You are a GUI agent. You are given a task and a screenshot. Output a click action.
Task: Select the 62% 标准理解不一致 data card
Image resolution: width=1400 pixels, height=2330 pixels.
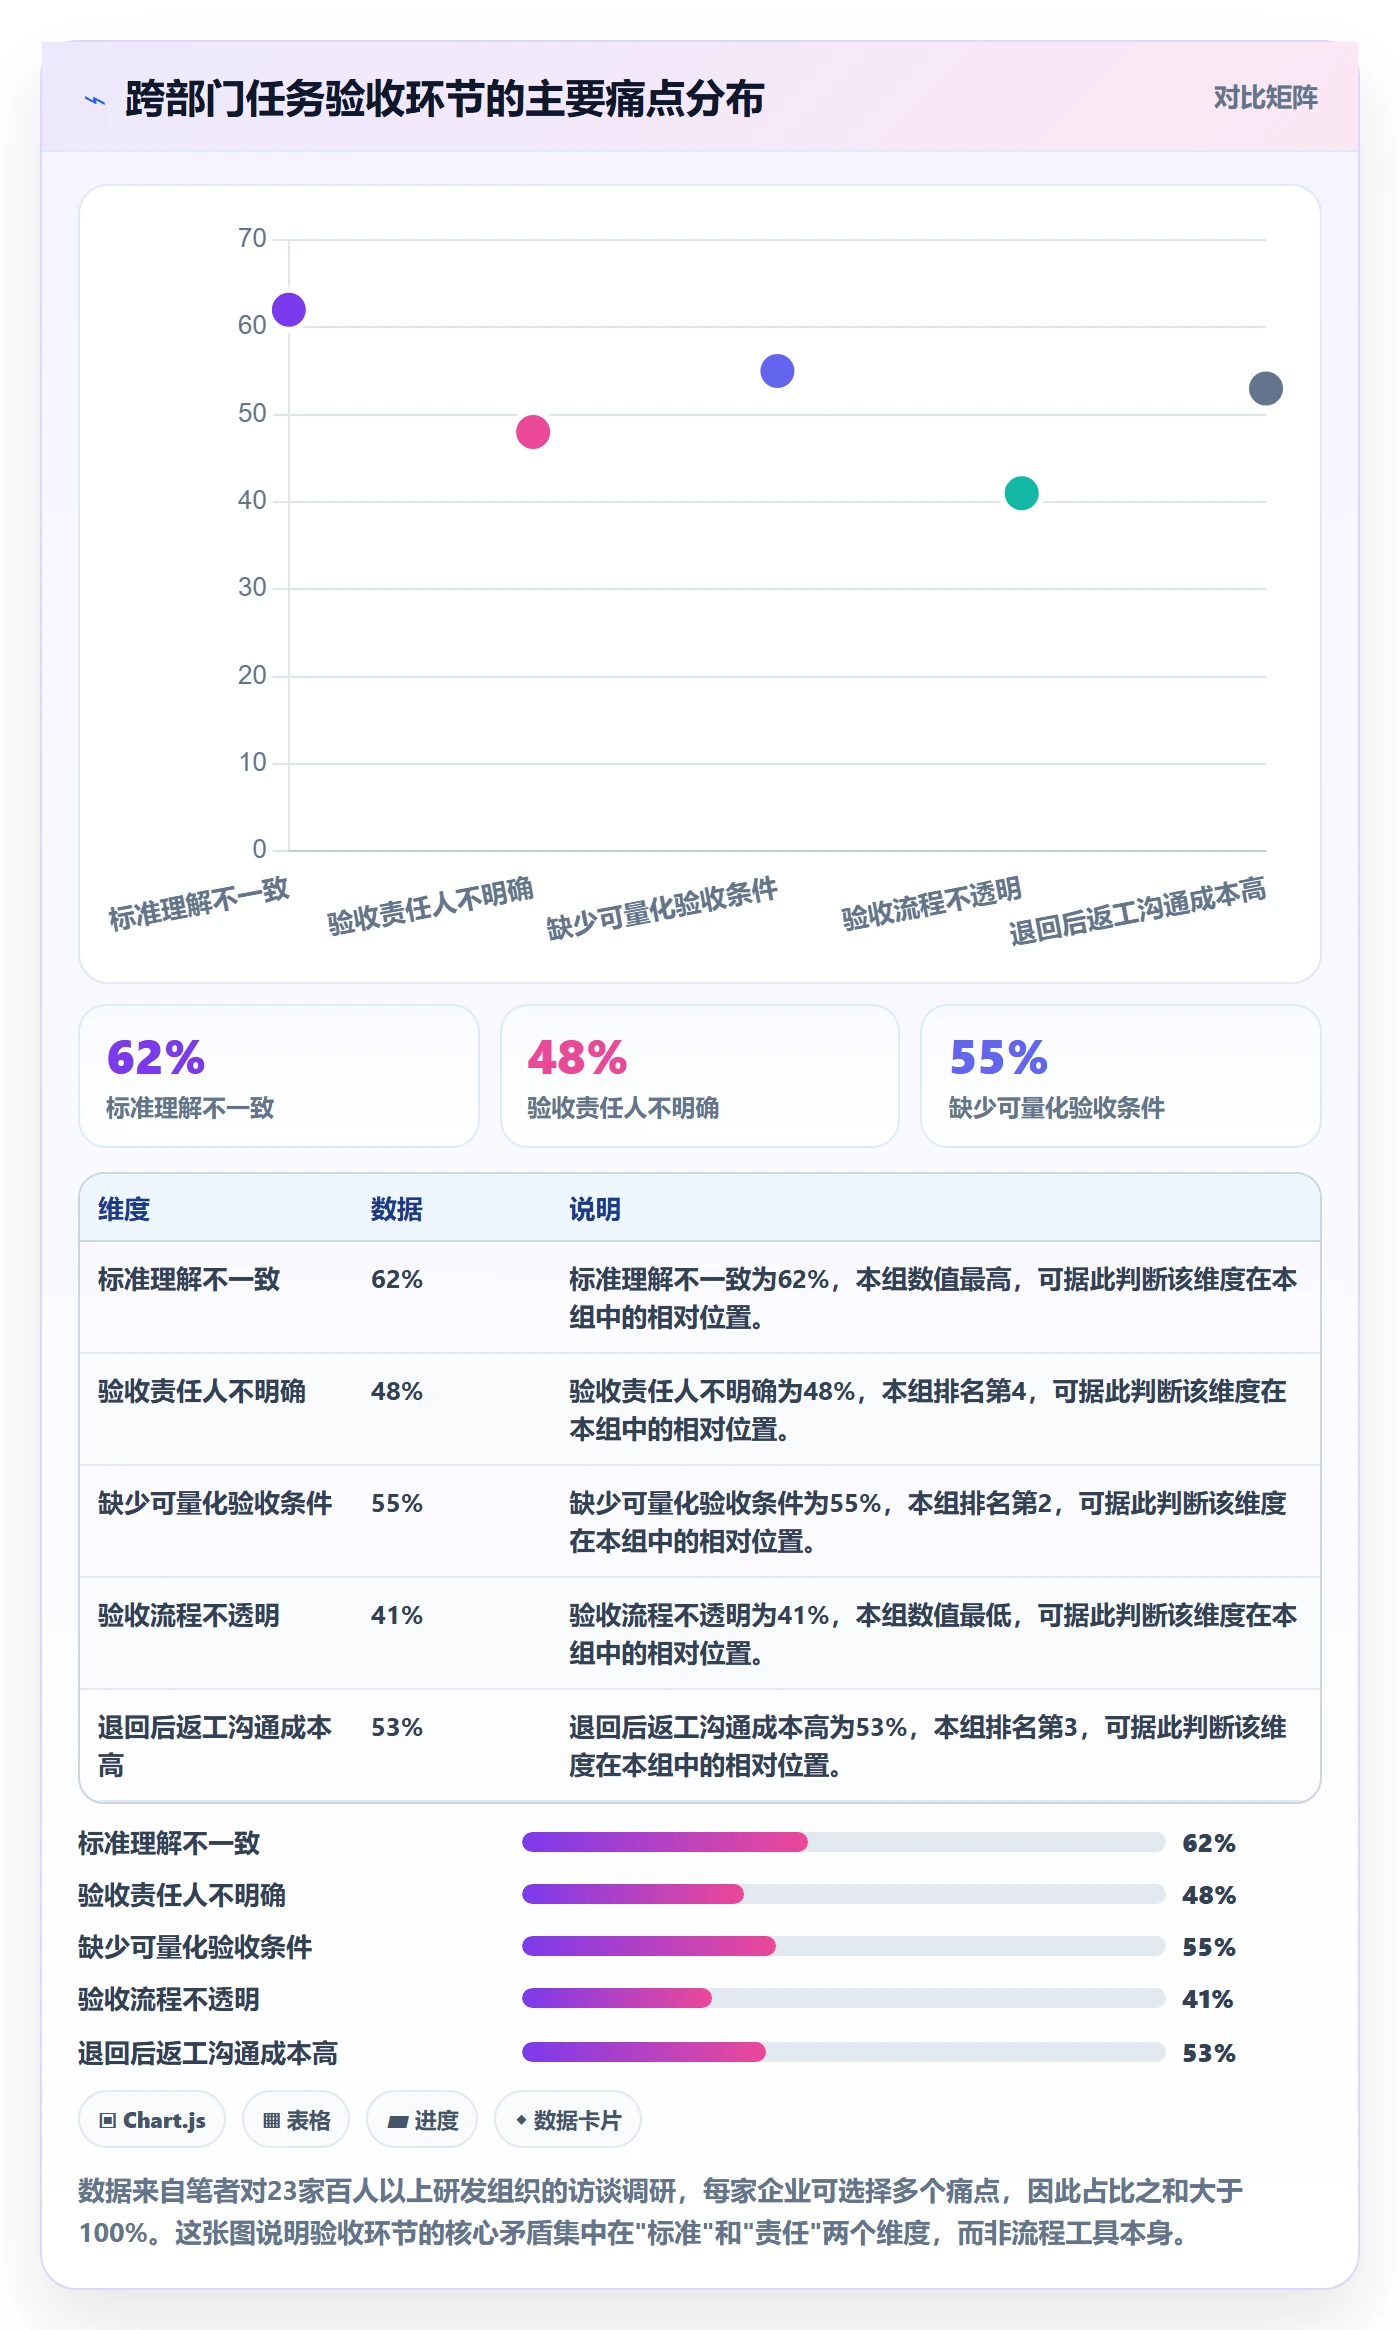pyautogui.click(x=279, y=1076)
